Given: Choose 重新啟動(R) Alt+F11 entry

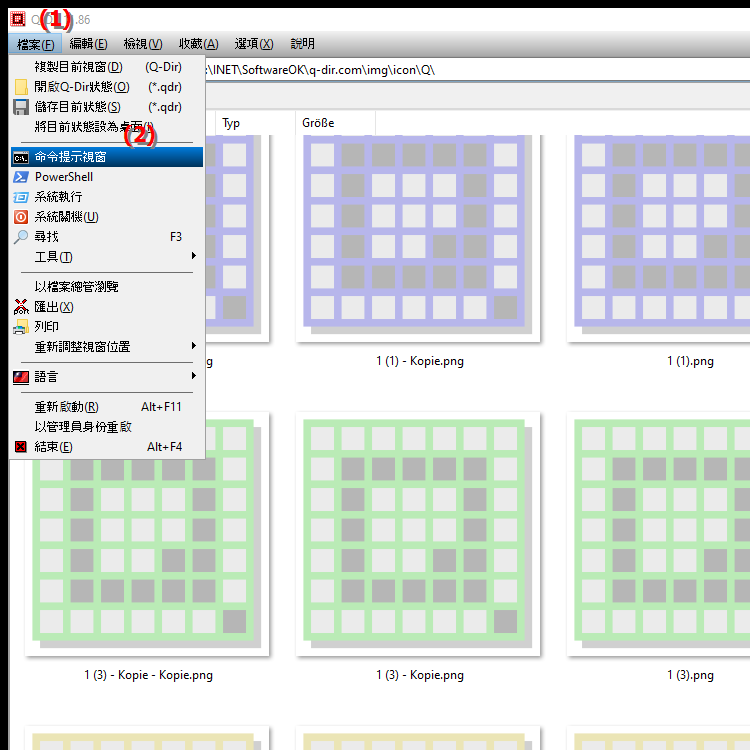Looking at the screenshot, I should [107, 407].
